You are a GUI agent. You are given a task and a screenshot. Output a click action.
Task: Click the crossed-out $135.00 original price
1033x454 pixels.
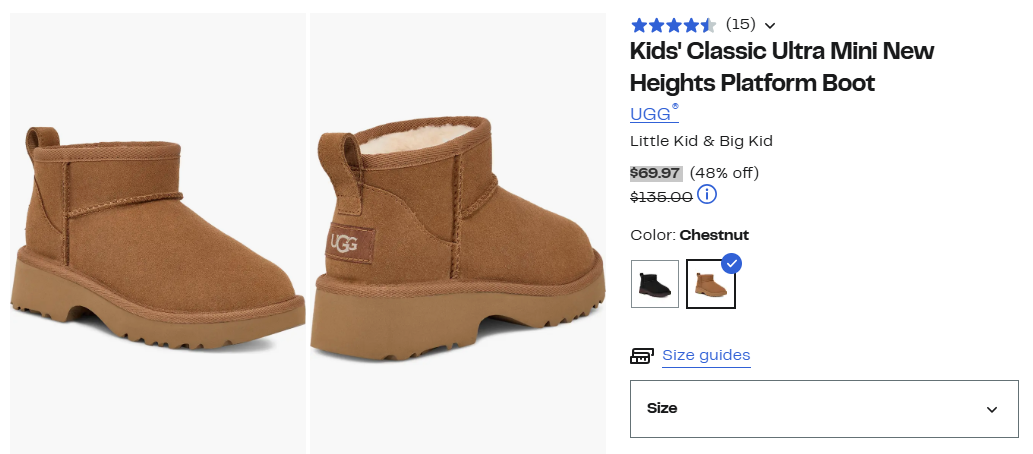[661, 196]
